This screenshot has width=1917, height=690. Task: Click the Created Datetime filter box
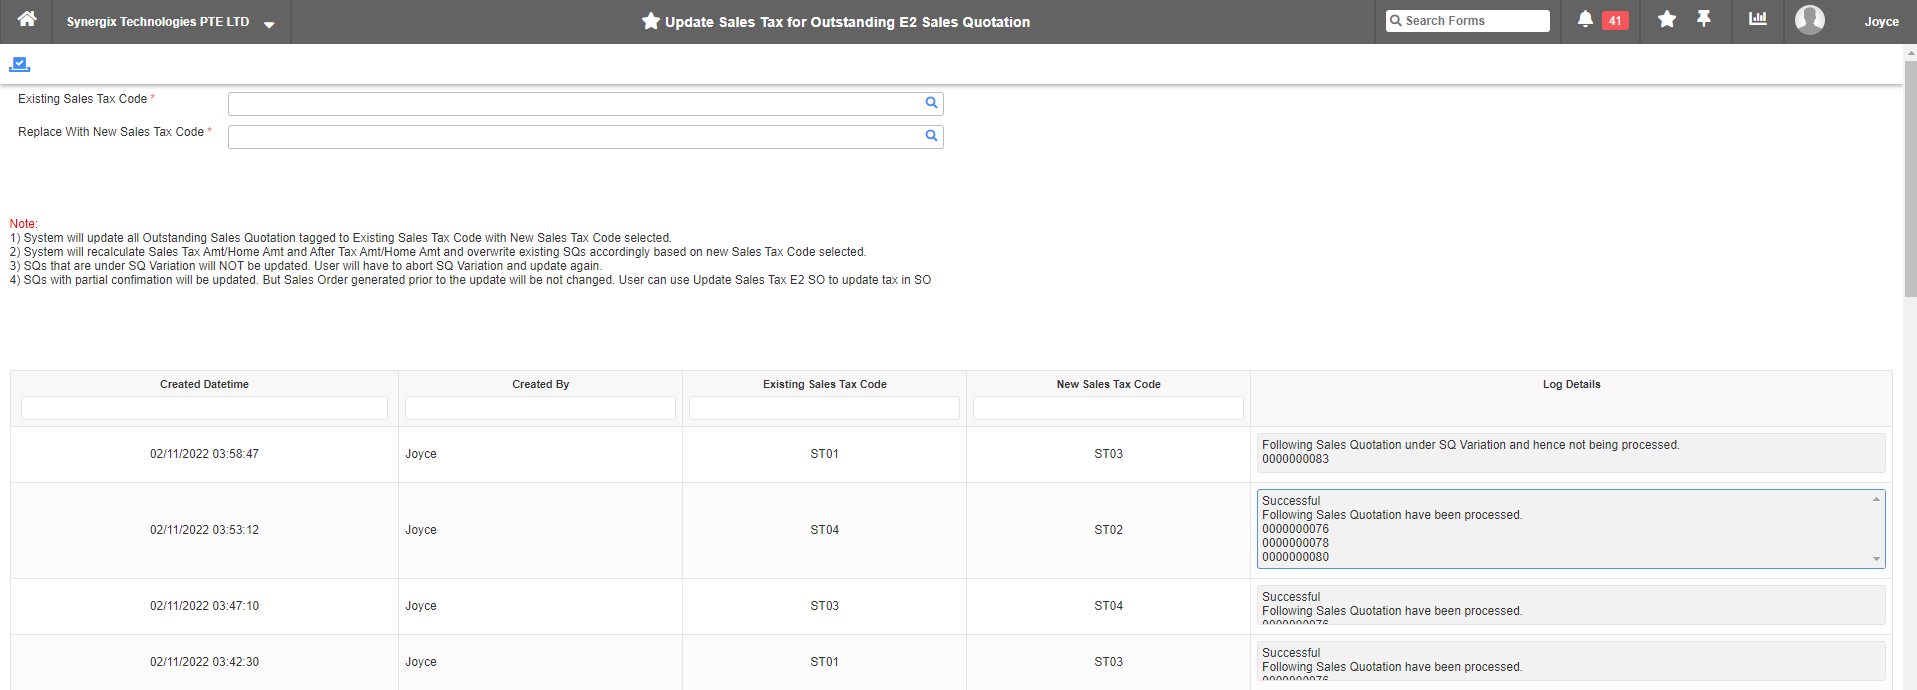point(204,408)
